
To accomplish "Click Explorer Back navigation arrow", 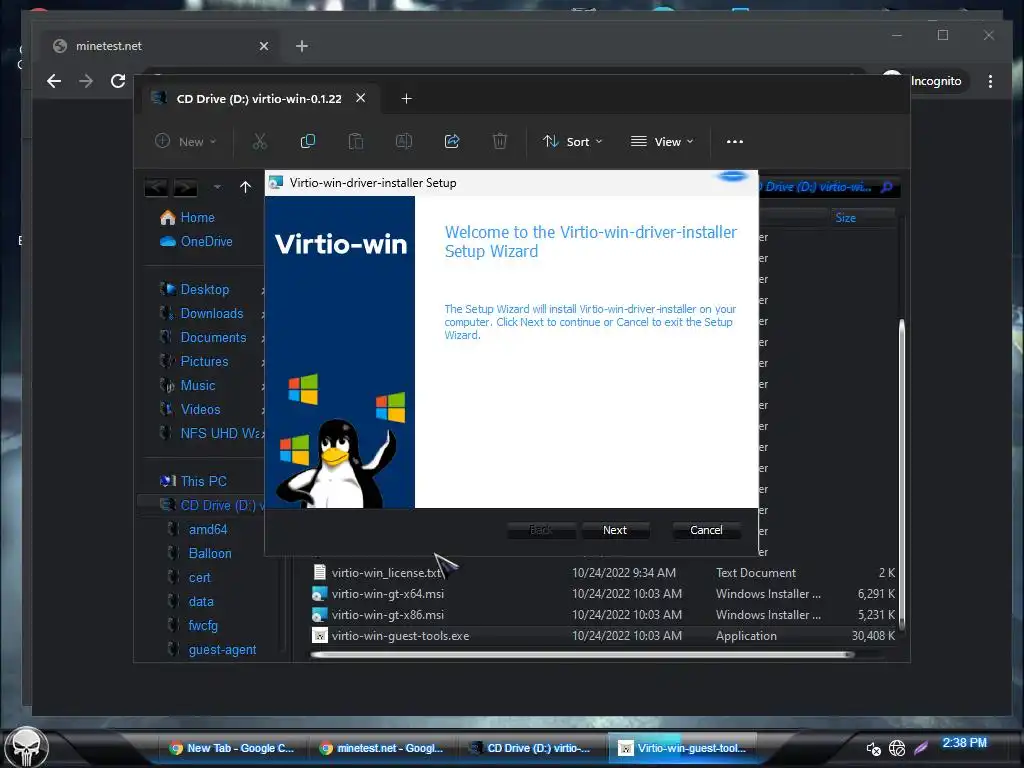I will tap(156, 187).
